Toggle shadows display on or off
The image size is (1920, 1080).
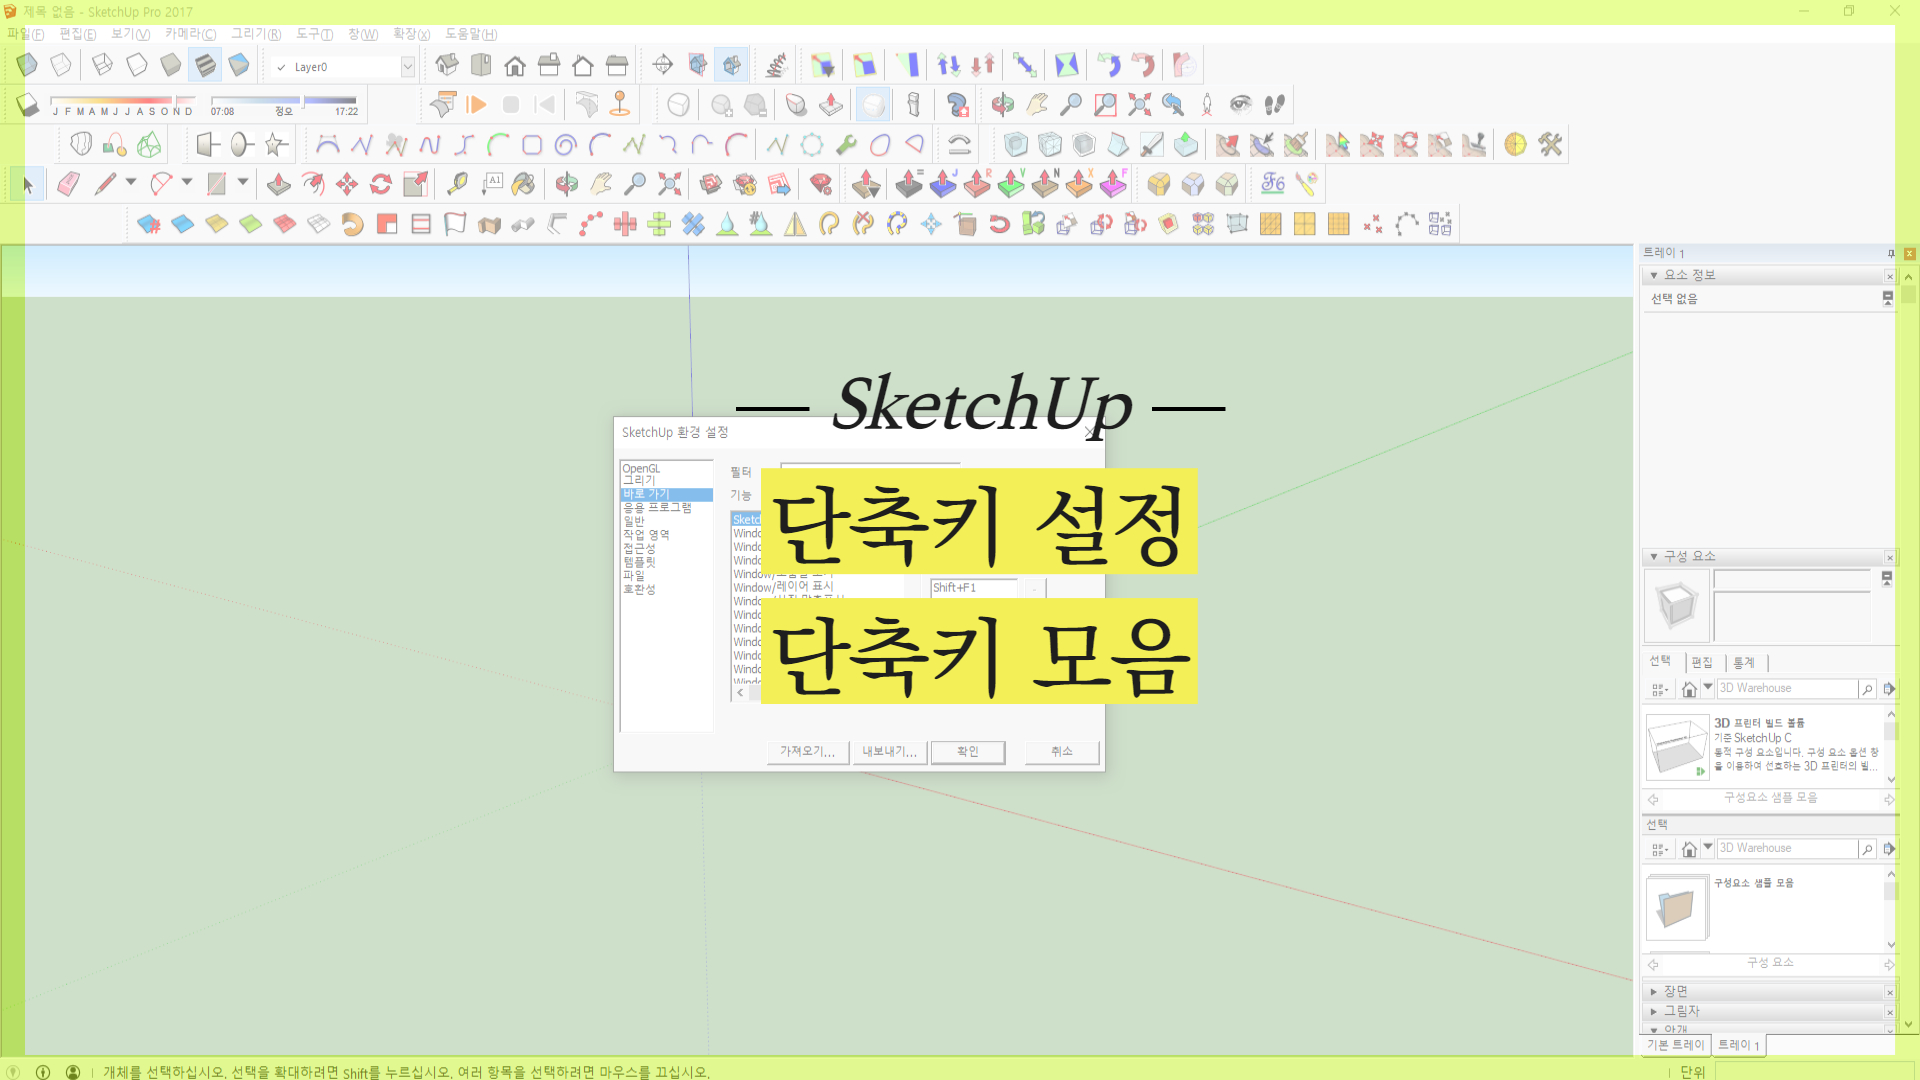27,105
